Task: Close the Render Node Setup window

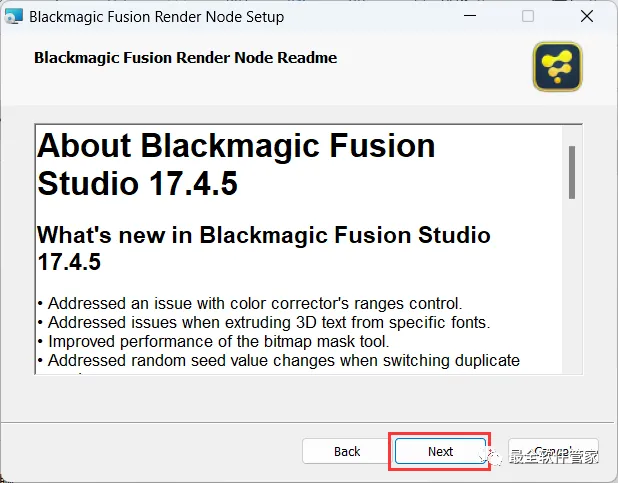Action: pyautogui.click(x=587, y=16)
